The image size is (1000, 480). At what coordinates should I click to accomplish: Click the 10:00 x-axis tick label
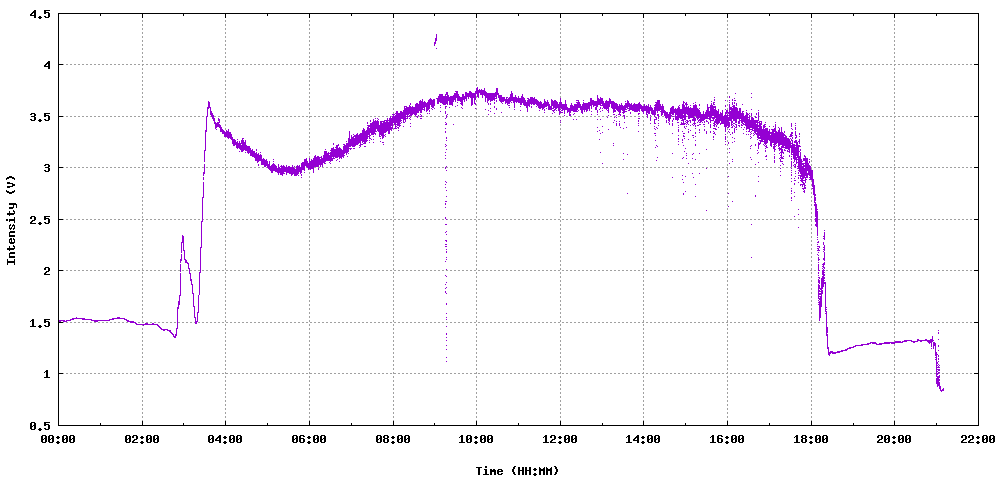[476, 439]
